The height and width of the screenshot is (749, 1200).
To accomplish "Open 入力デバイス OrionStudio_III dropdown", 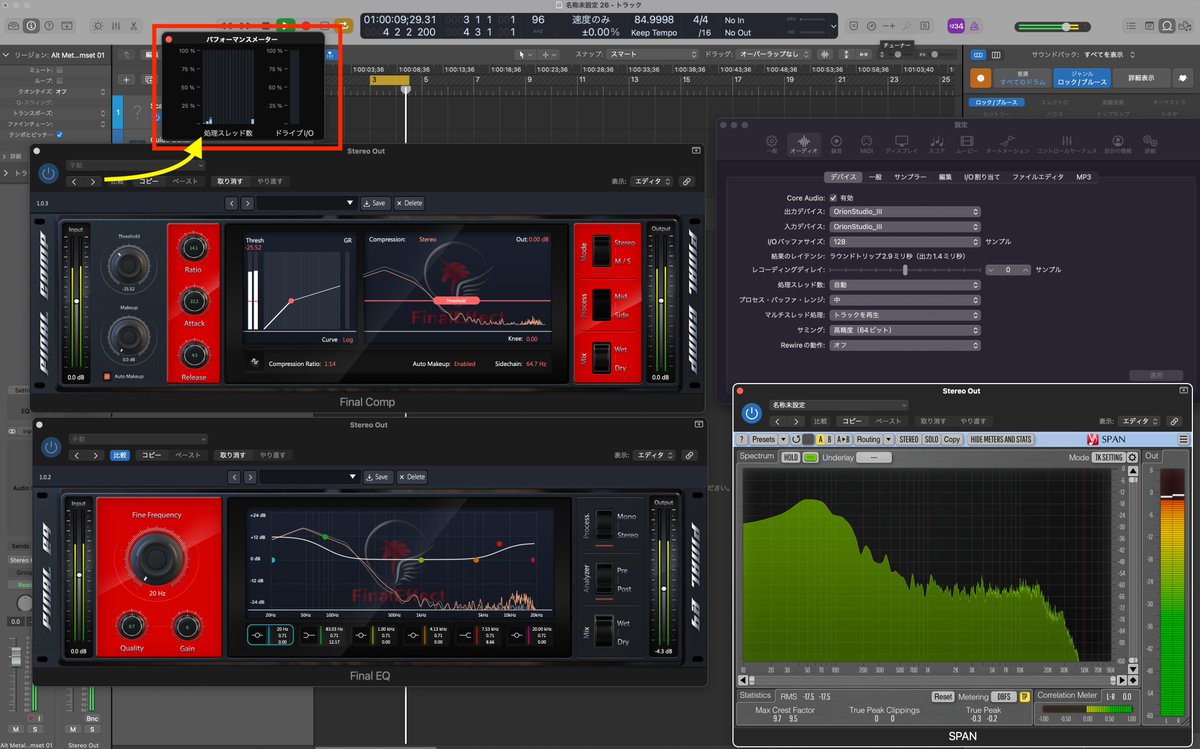I will [905, 226].
